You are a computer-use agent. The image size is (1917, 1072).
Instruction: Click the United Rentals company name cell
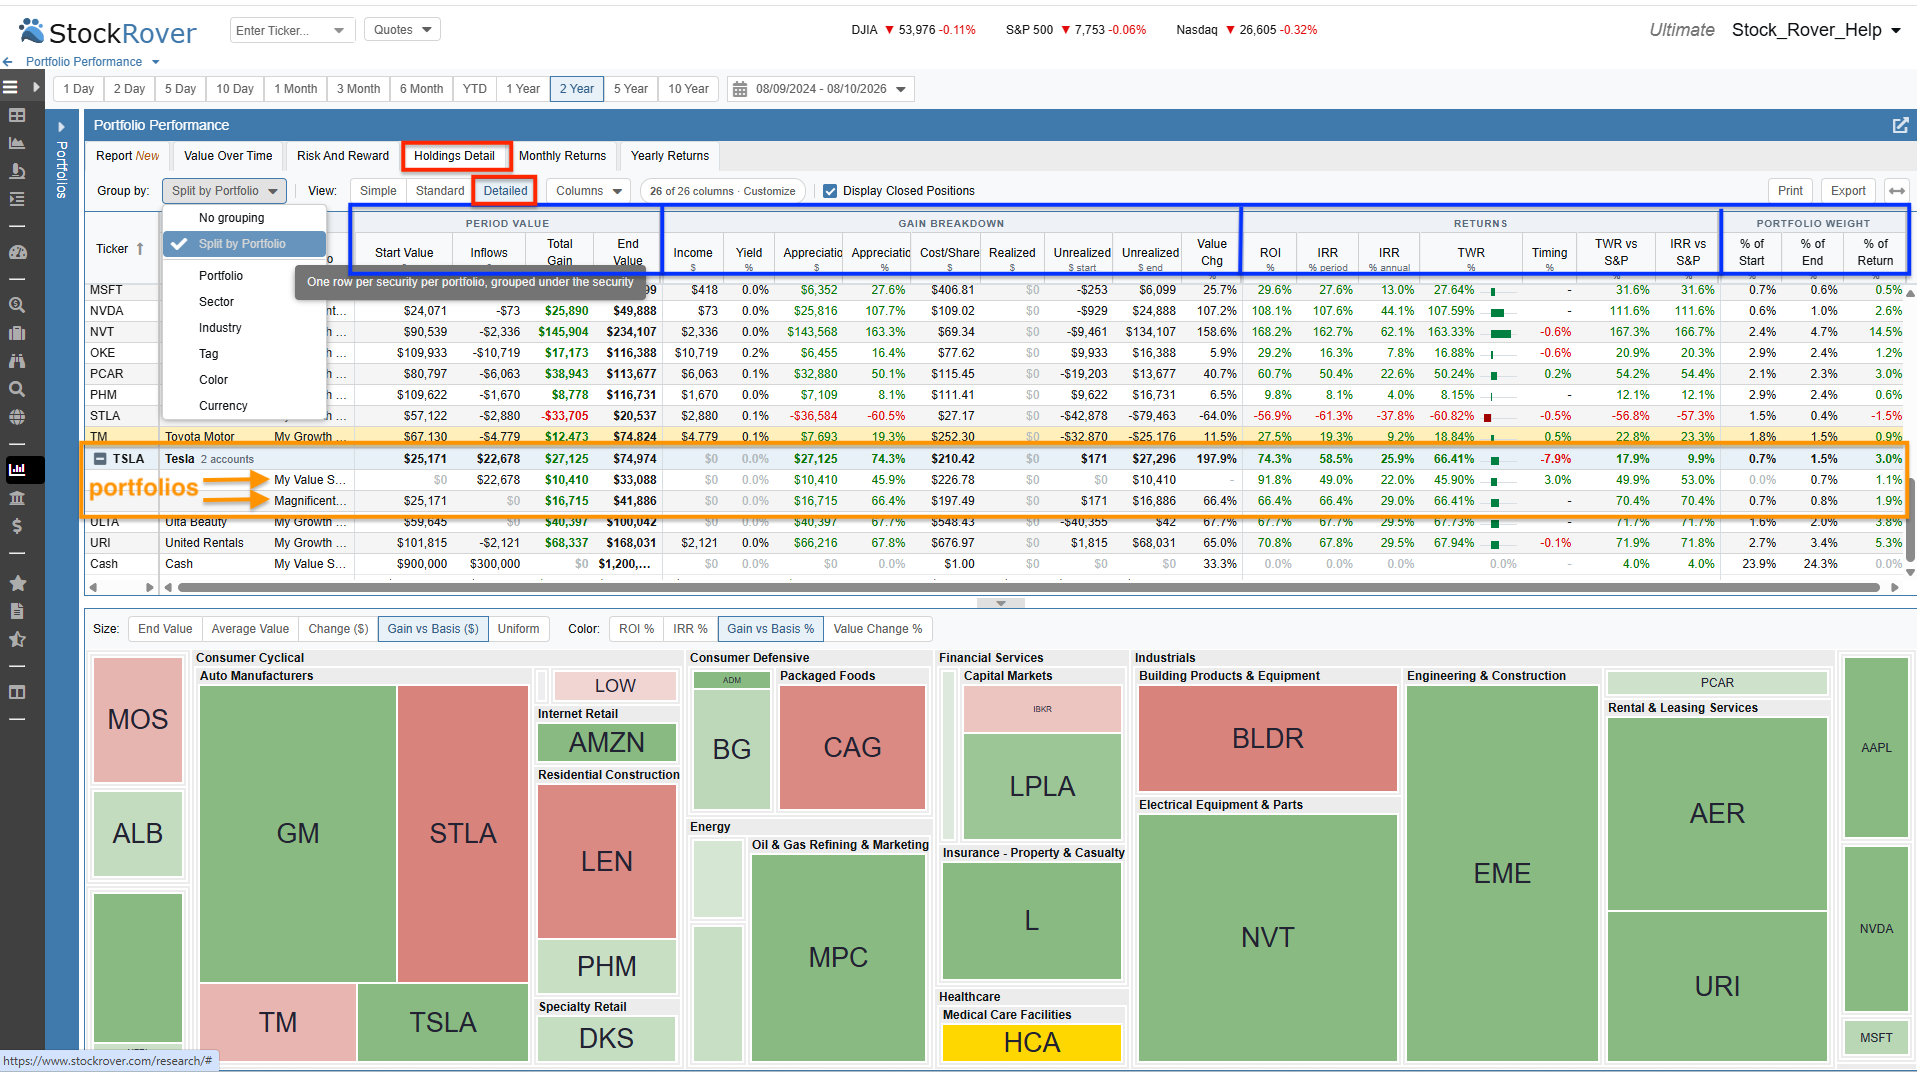pyautogui.click(x=205, y=543)
